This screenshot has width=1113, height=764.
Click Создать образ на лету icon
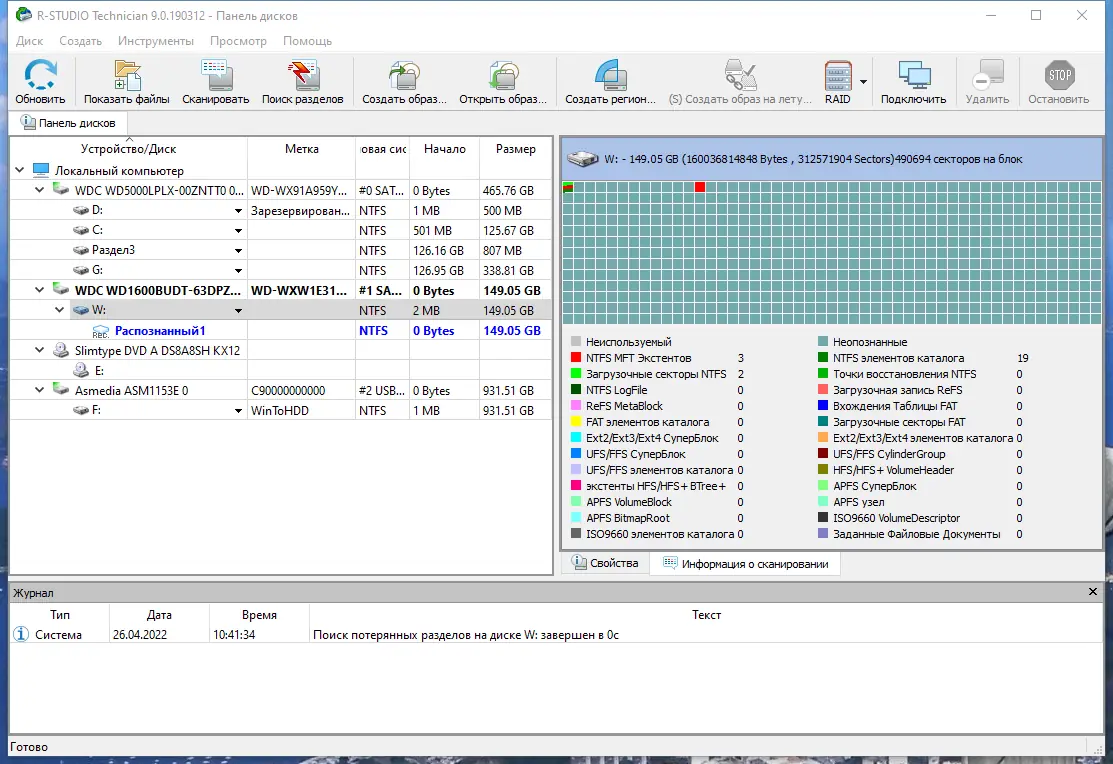[x=740, y=75]
